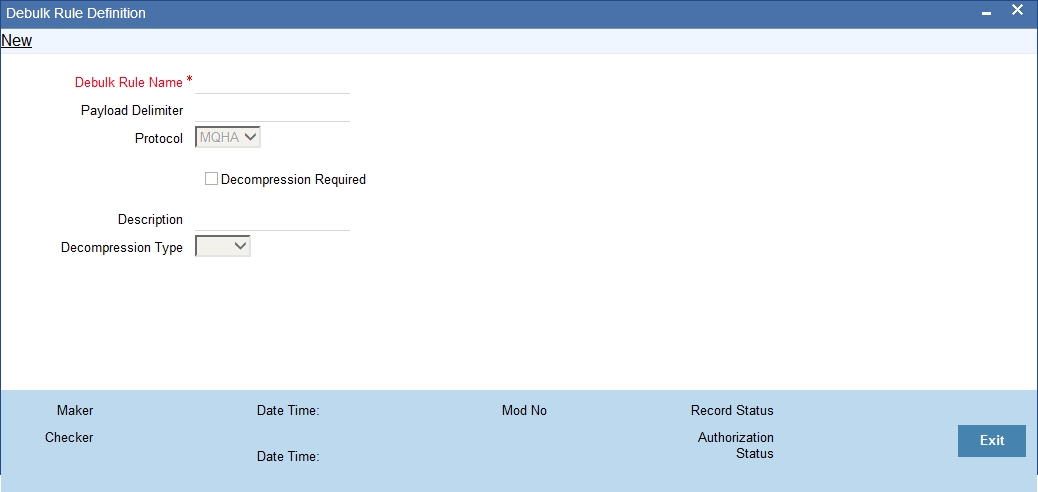Open the Protocol MQHA dropdown
1038x492 pixels.
228,138
